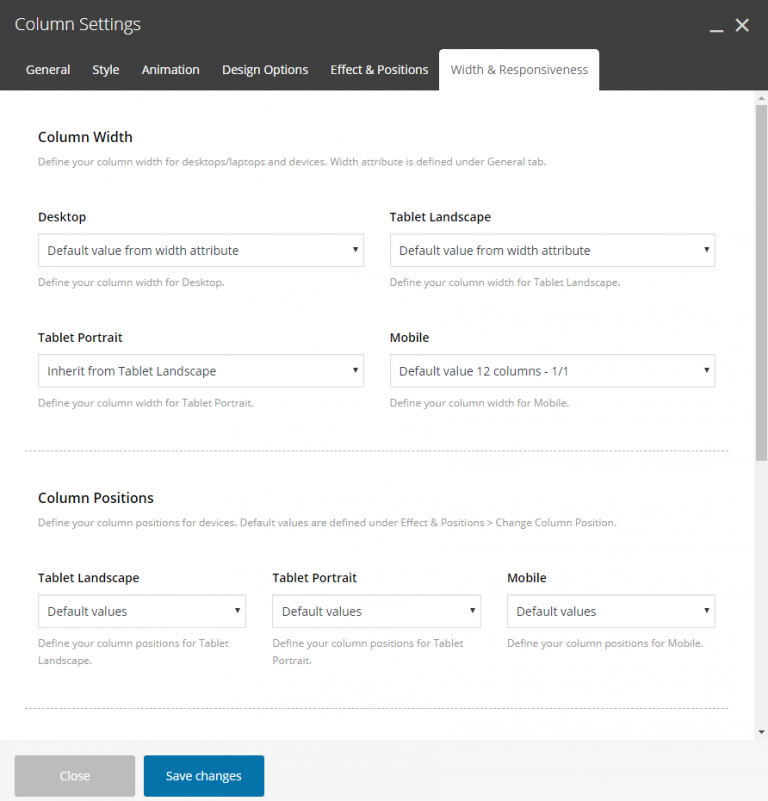Open the Style tab

pyautogui.click(x=106, y=70)
